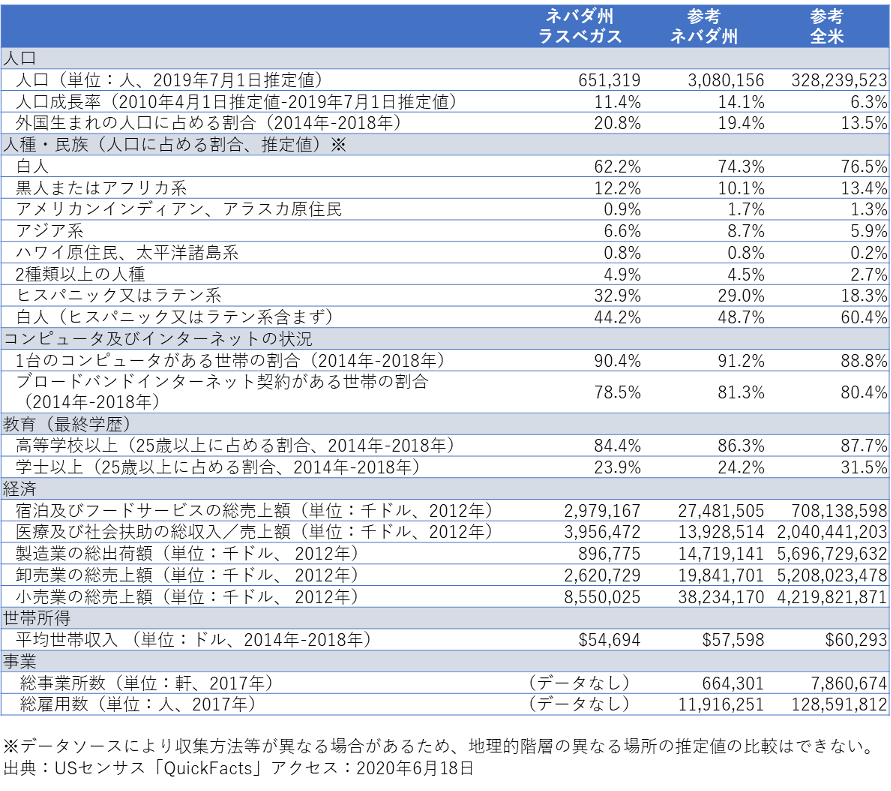Click 高等学校以上 row label
Screen dimensions: 891x791
(x=235, y=445)
